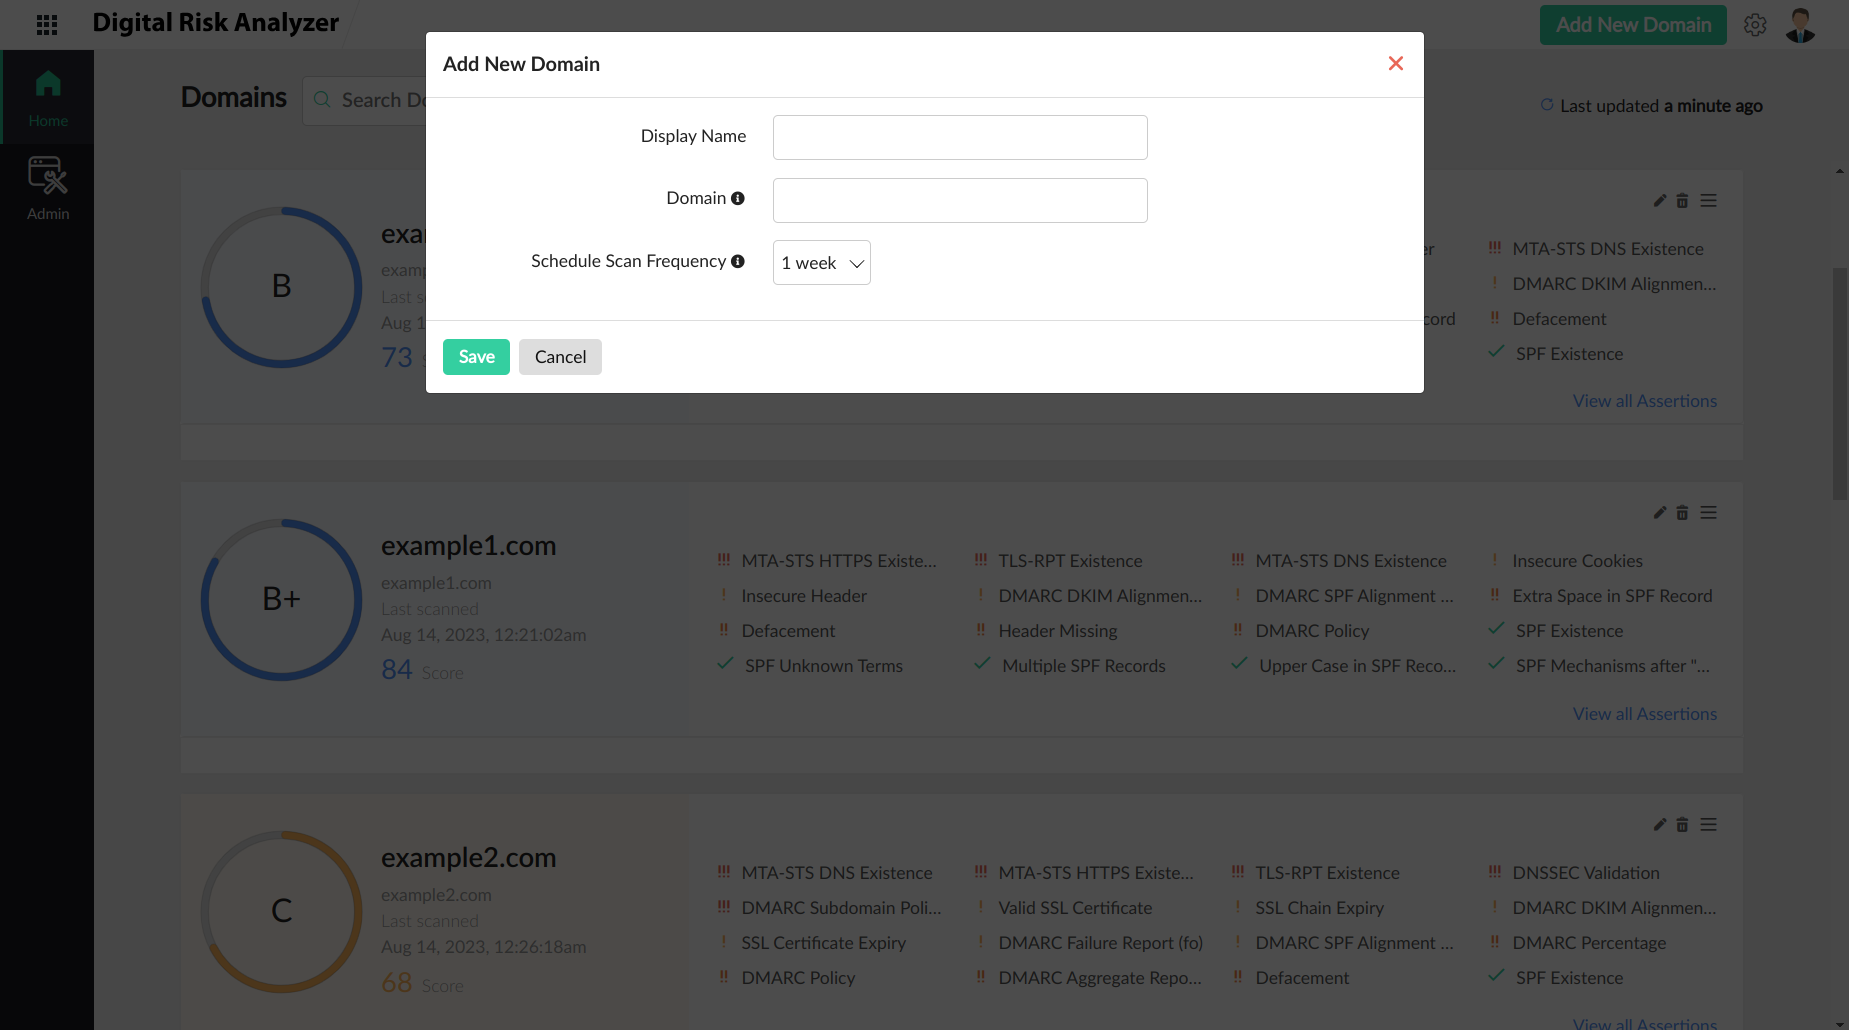The image size is (1849, 1030).
Task: Open the apps grid launcher icon
Action: click(x=47, y=24)
